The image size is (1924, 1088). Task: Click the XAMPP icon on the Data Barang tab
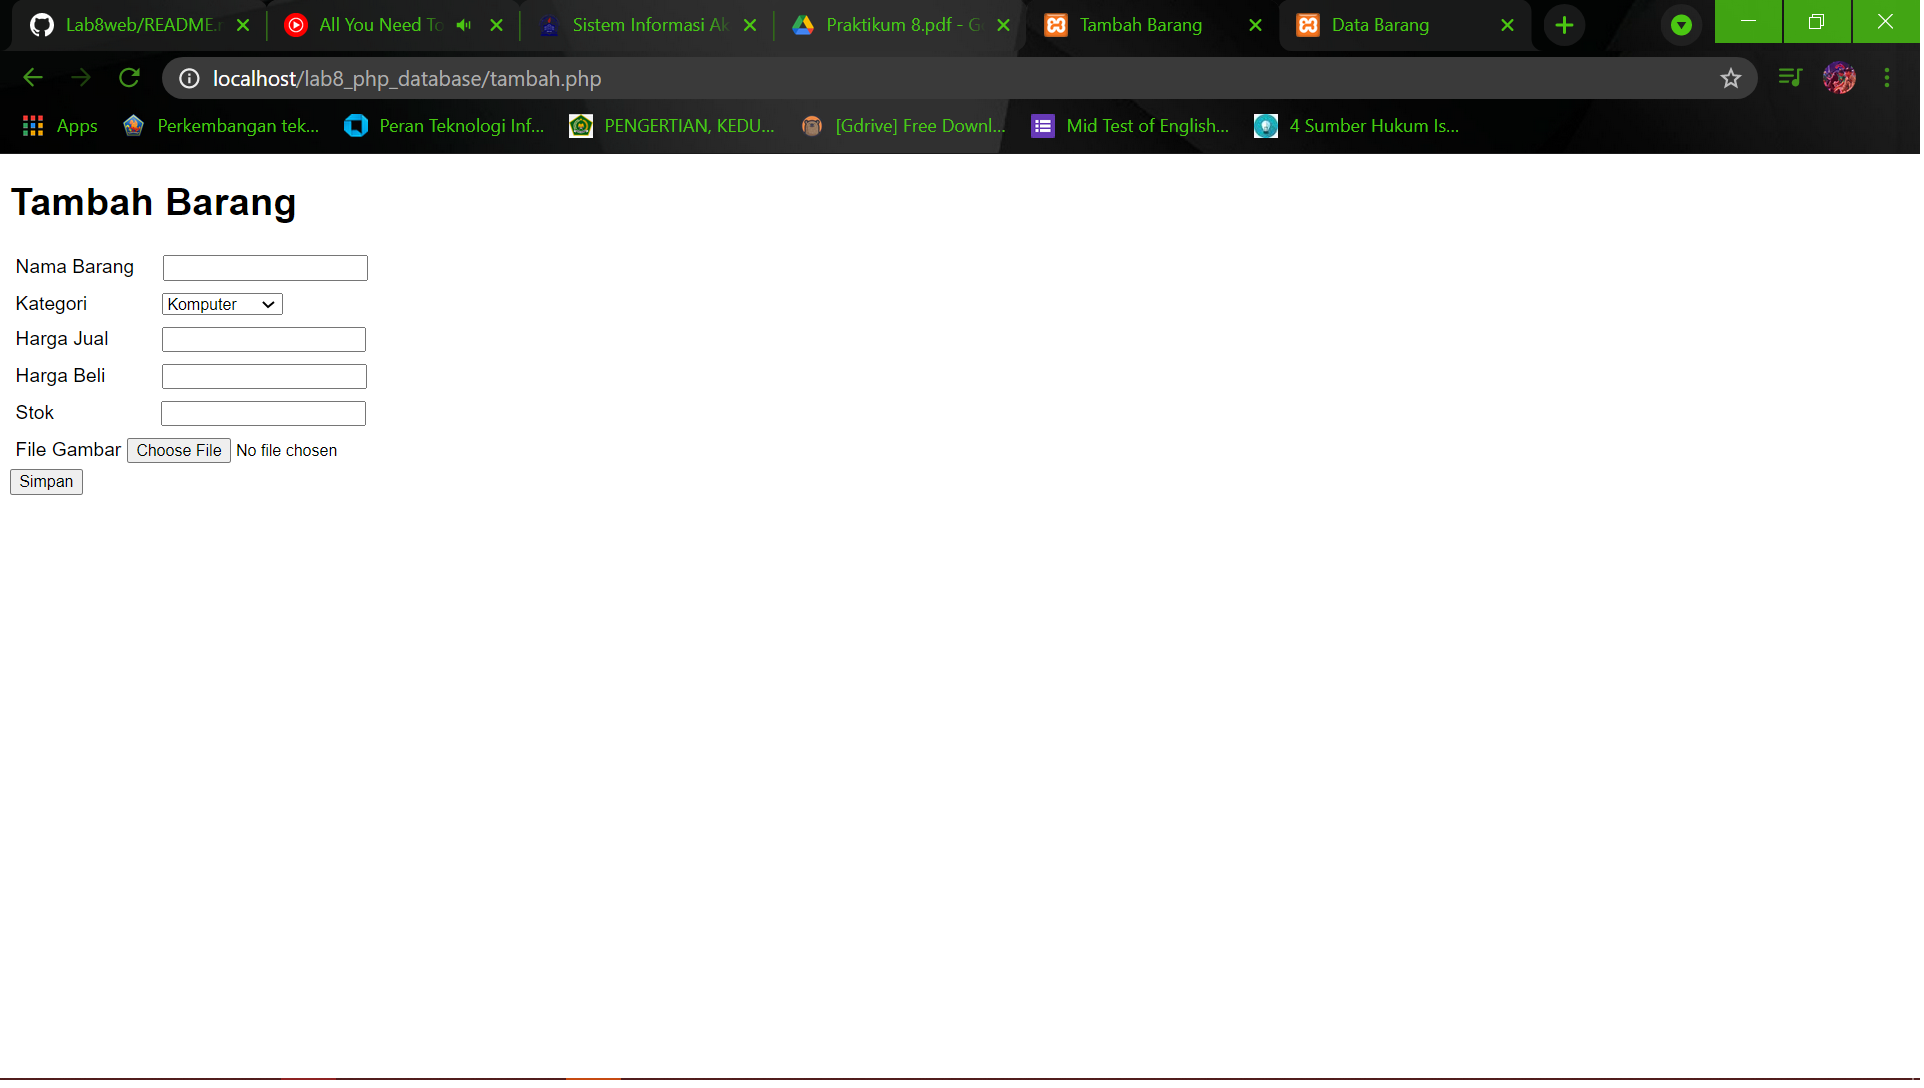pyautogui.click(x=1309, y=25)
